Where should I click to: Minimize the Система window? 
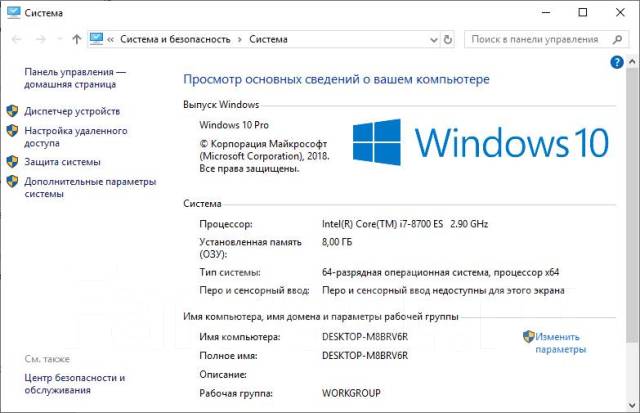click(546, 12)
